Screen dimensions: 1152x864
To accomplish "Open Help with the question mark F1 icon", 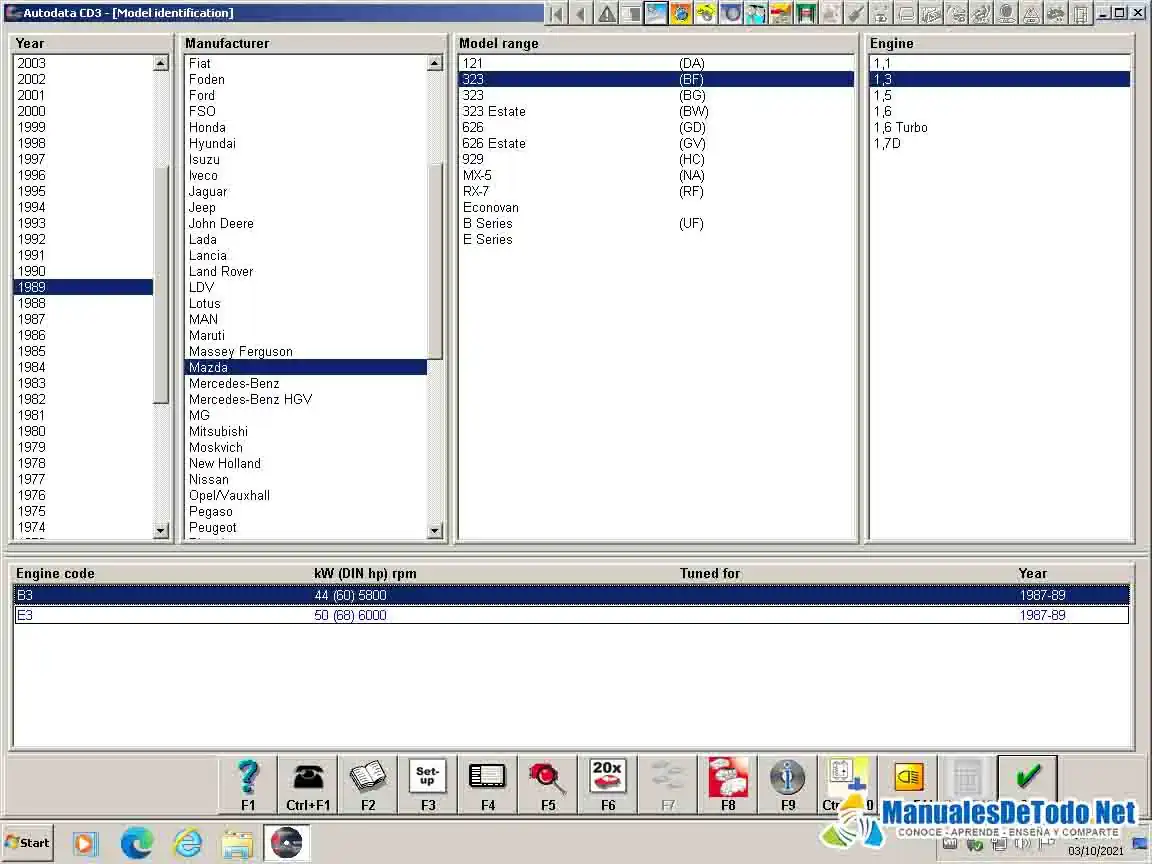I will coord(247,779).
